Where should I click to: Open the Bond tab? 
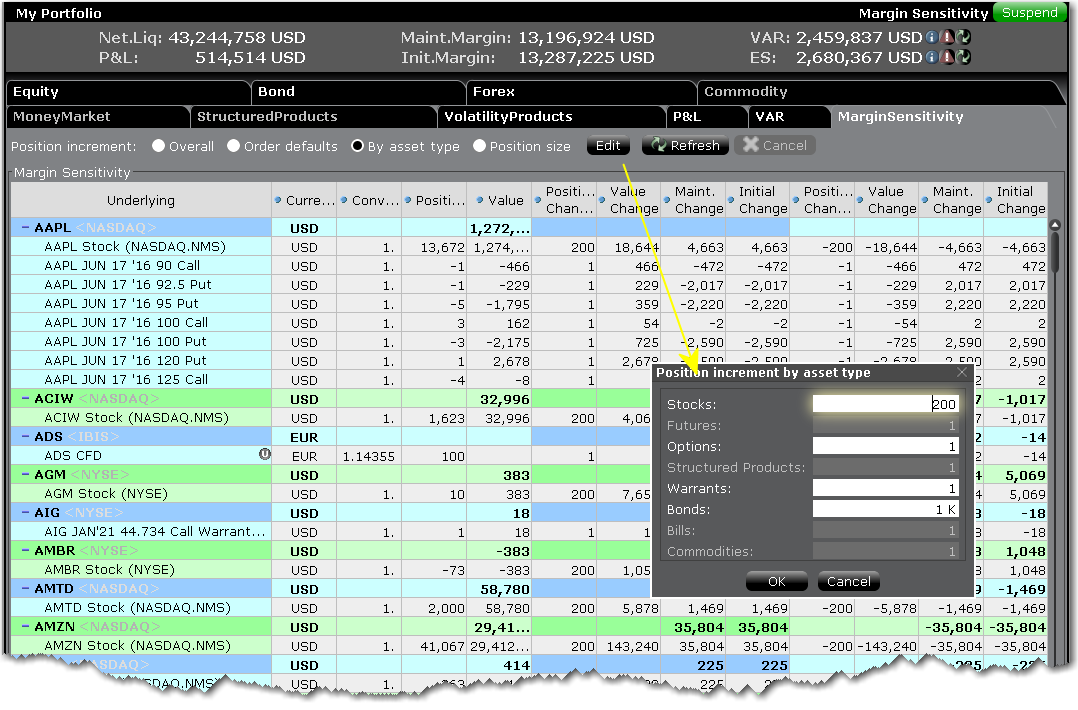coord(358,92)
